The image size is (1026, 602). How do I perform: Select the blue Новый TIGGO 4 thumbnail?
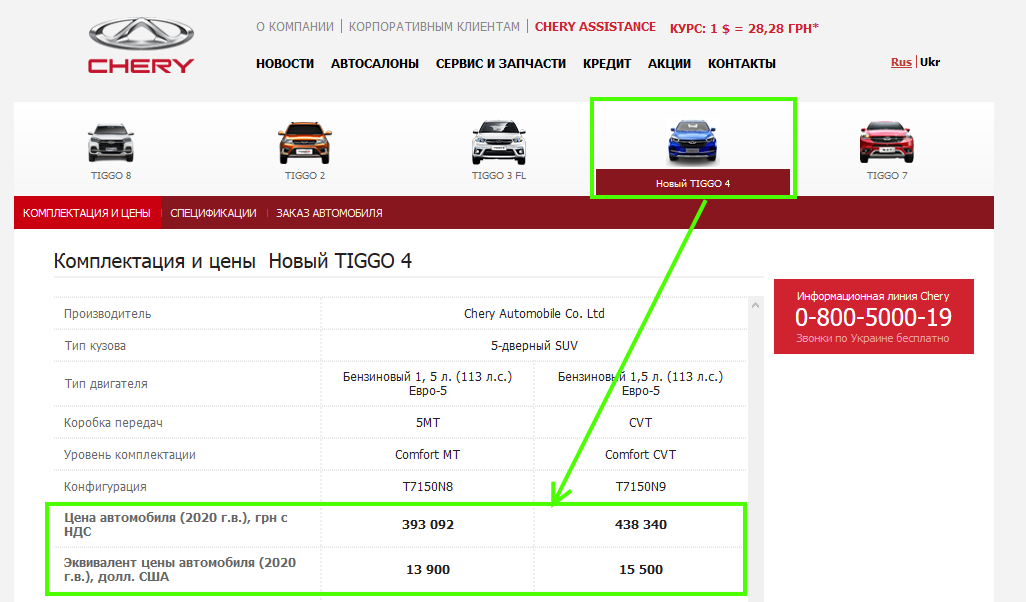(692, 142)
